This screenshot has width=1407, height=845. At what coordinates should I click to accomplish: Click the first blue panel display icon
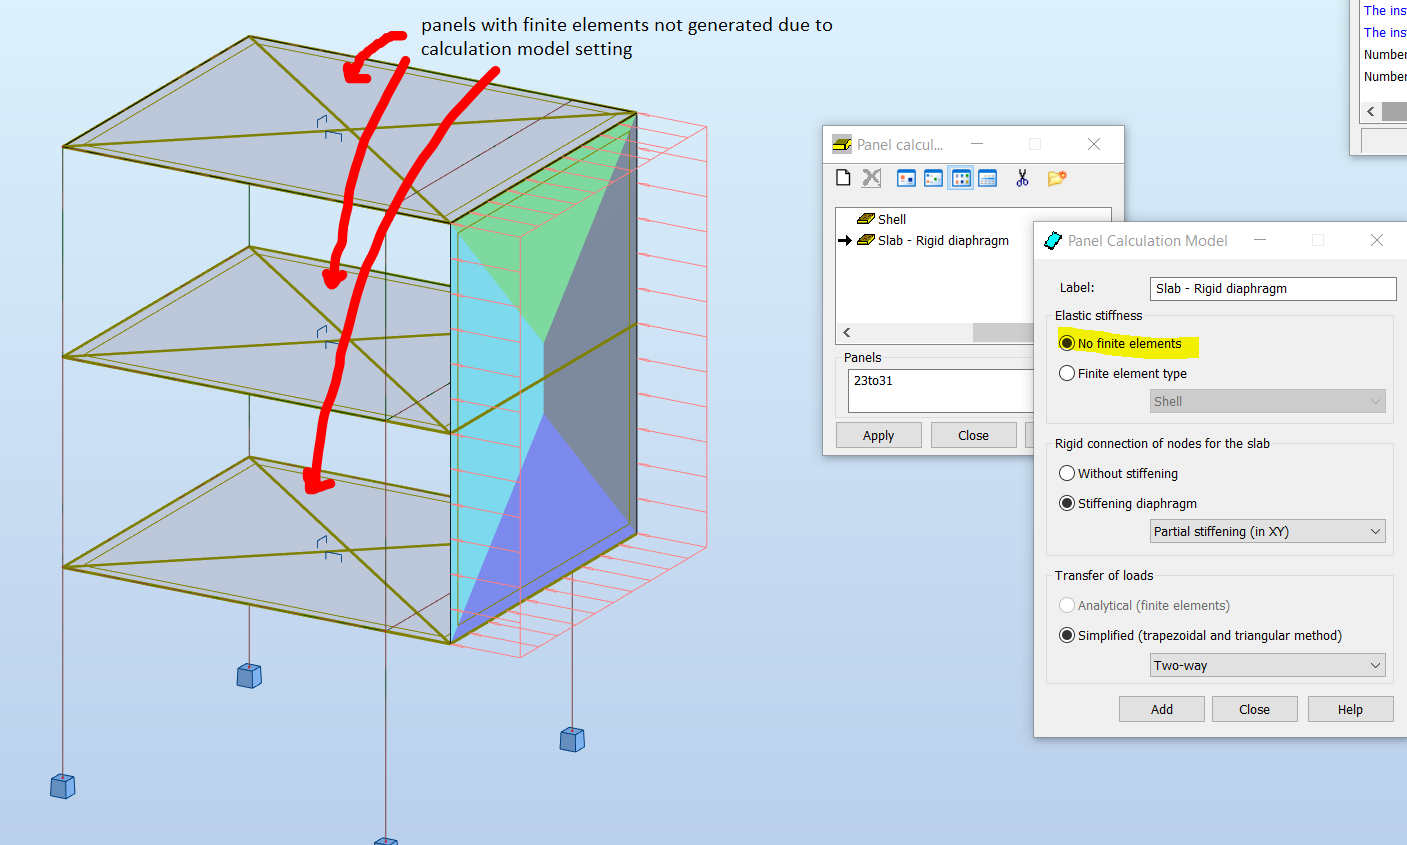pyautogui.click(x=906, y=177)
